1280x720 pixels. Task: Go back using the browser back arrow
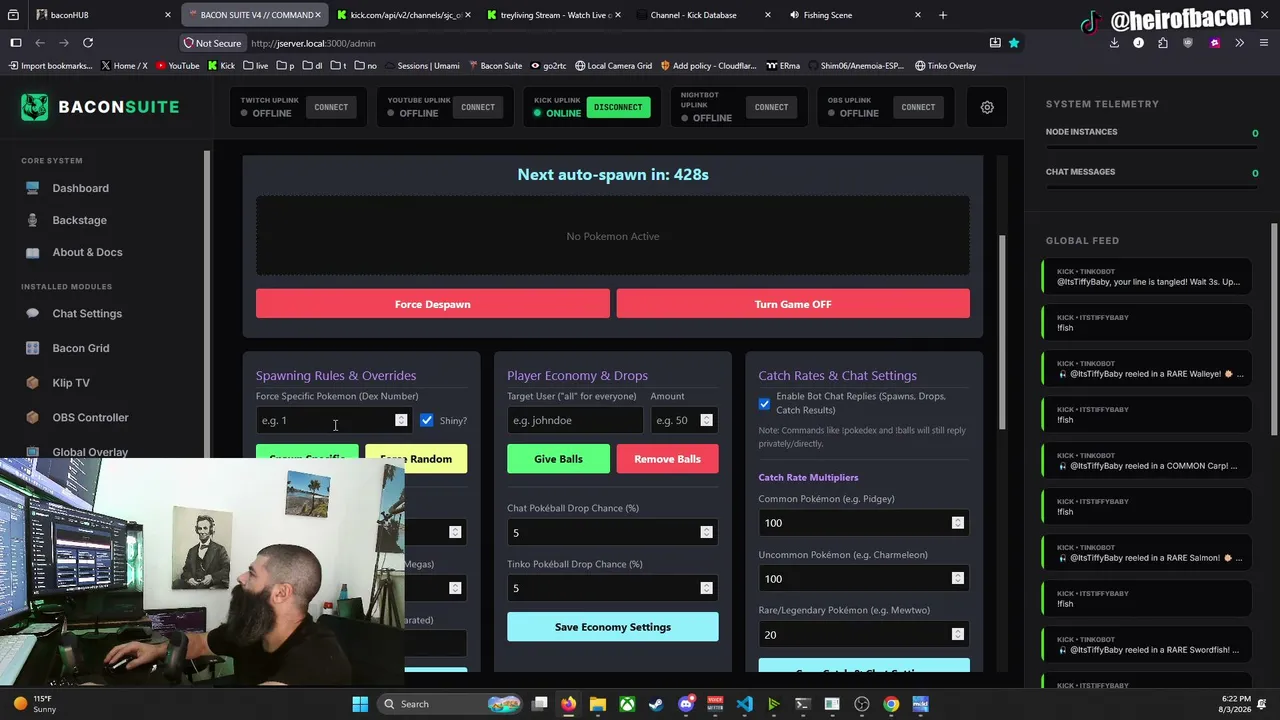[x=40, y=43]
